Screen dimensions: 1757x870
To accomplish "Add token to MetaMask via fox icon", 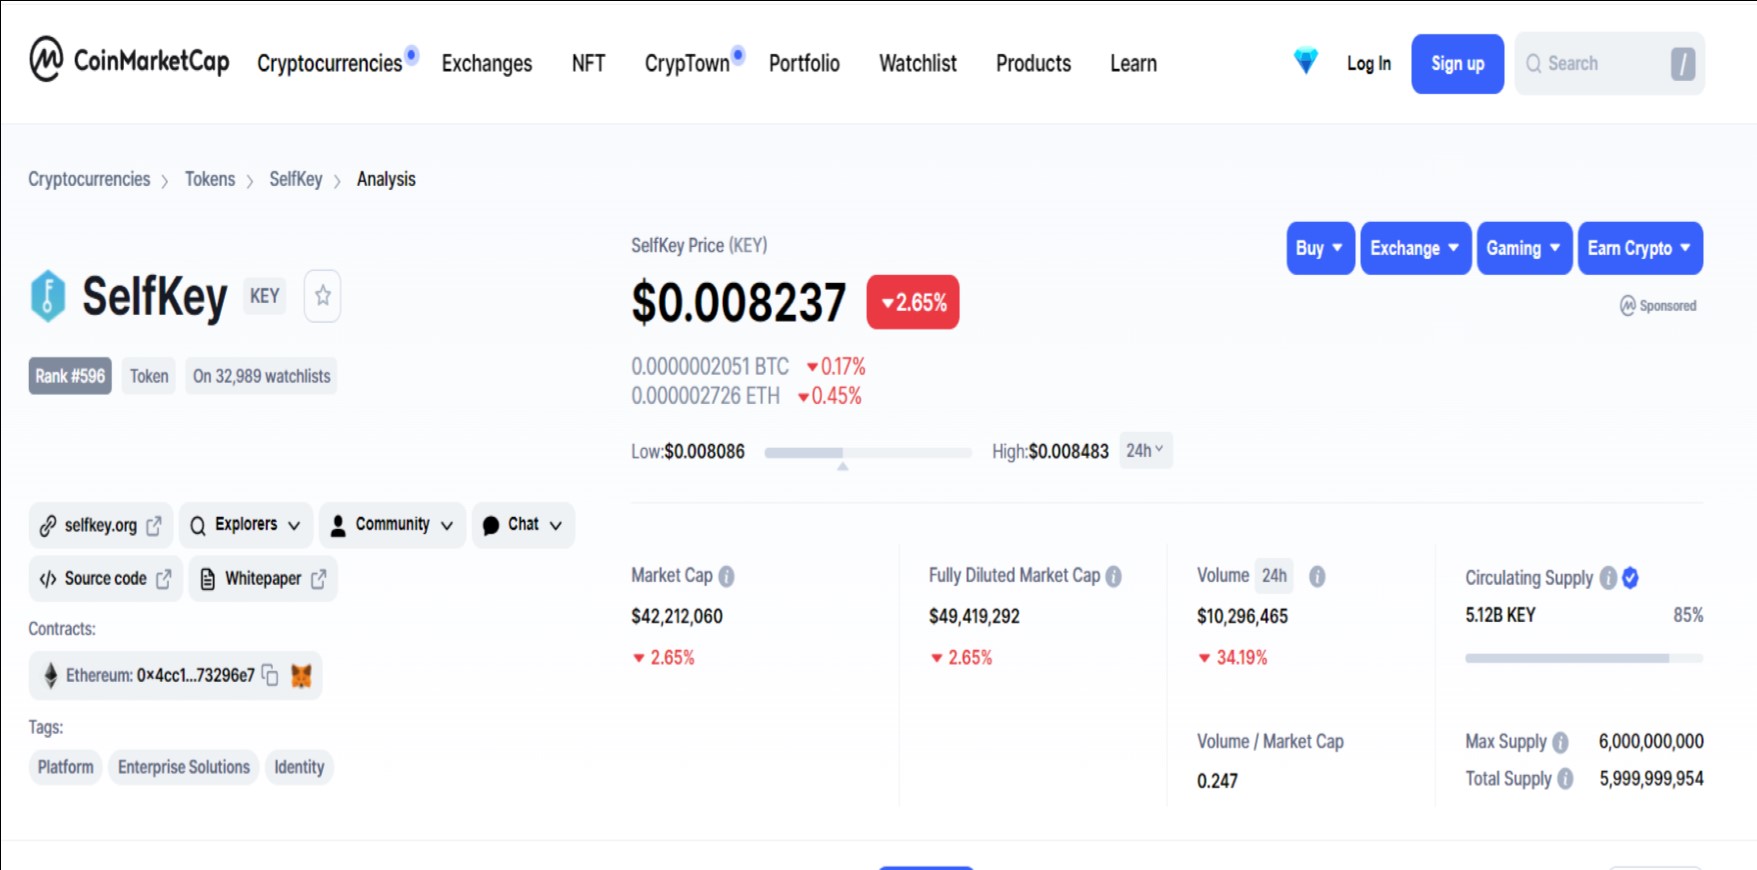I will tap(301, 676).
